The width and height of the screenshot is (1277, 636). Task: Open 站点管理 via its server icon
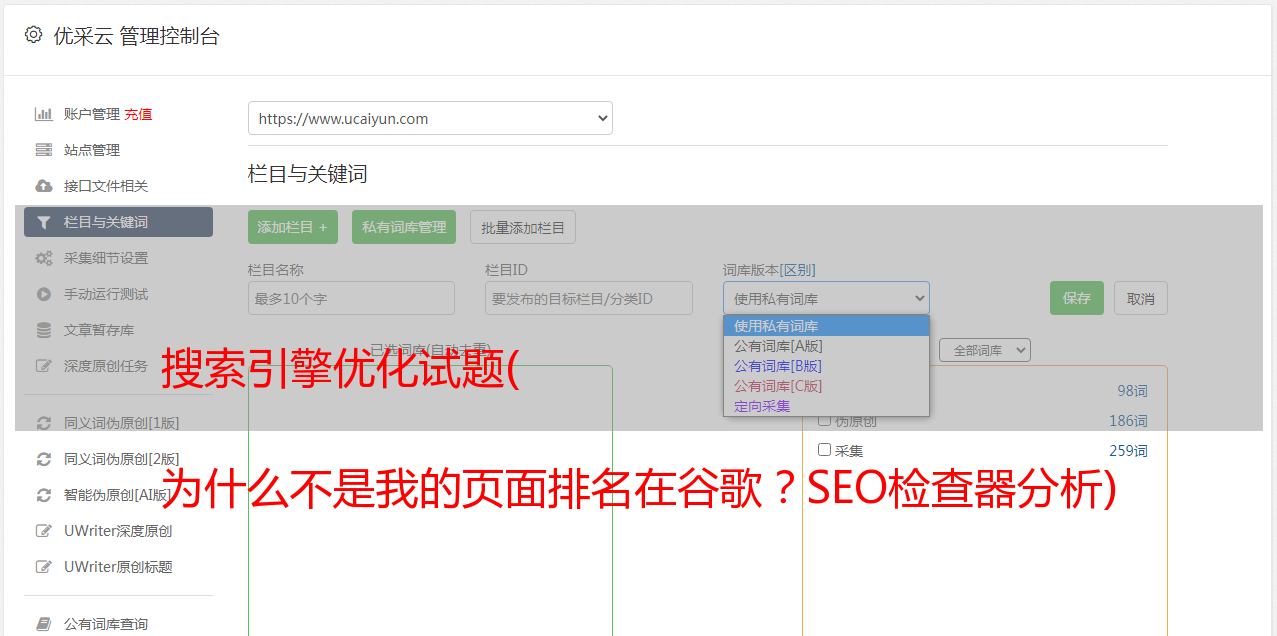click(x=44, y=150)
